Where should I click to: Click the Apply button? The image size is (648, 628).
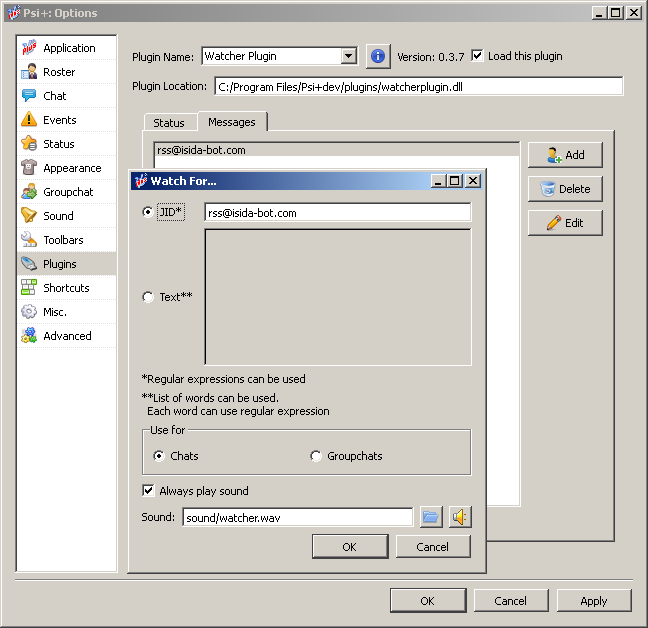pyautogui.click(x=593, y=601)
